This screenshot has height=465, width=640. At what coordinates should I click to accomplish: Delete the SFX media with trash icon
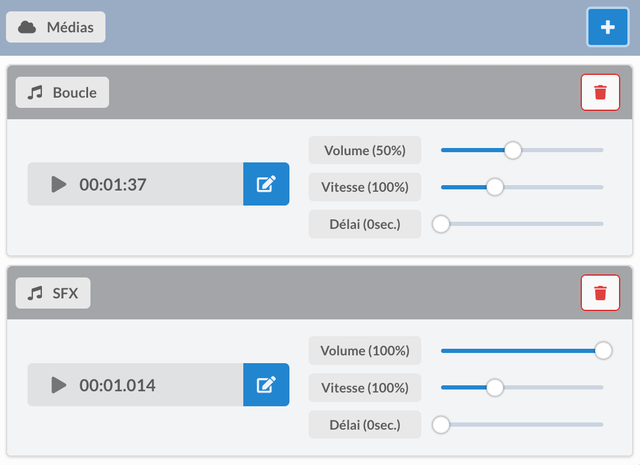600,293
